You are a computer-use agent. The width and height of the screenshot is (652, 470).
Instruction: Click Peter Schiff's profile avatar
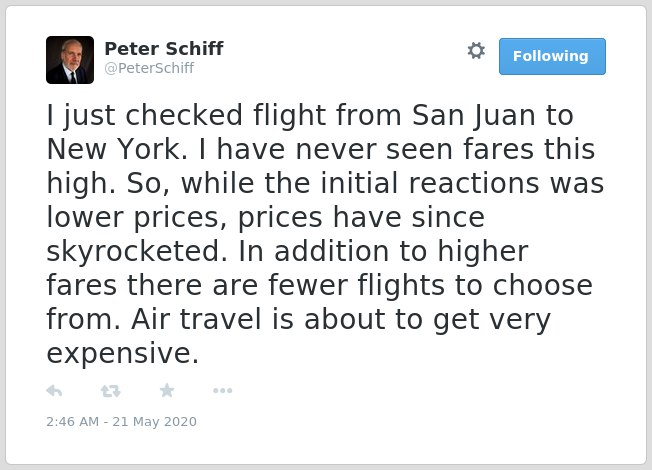coord(70,60)
